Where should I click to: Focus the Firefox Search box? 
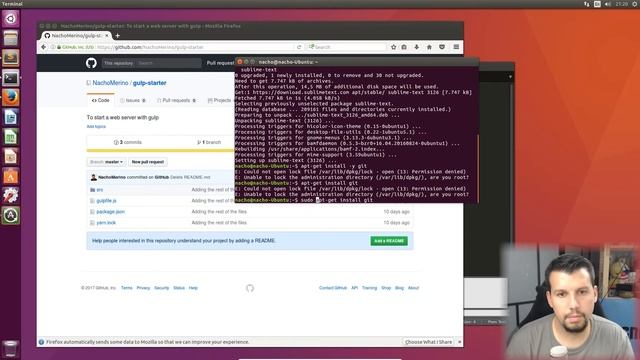coord(346,47)
